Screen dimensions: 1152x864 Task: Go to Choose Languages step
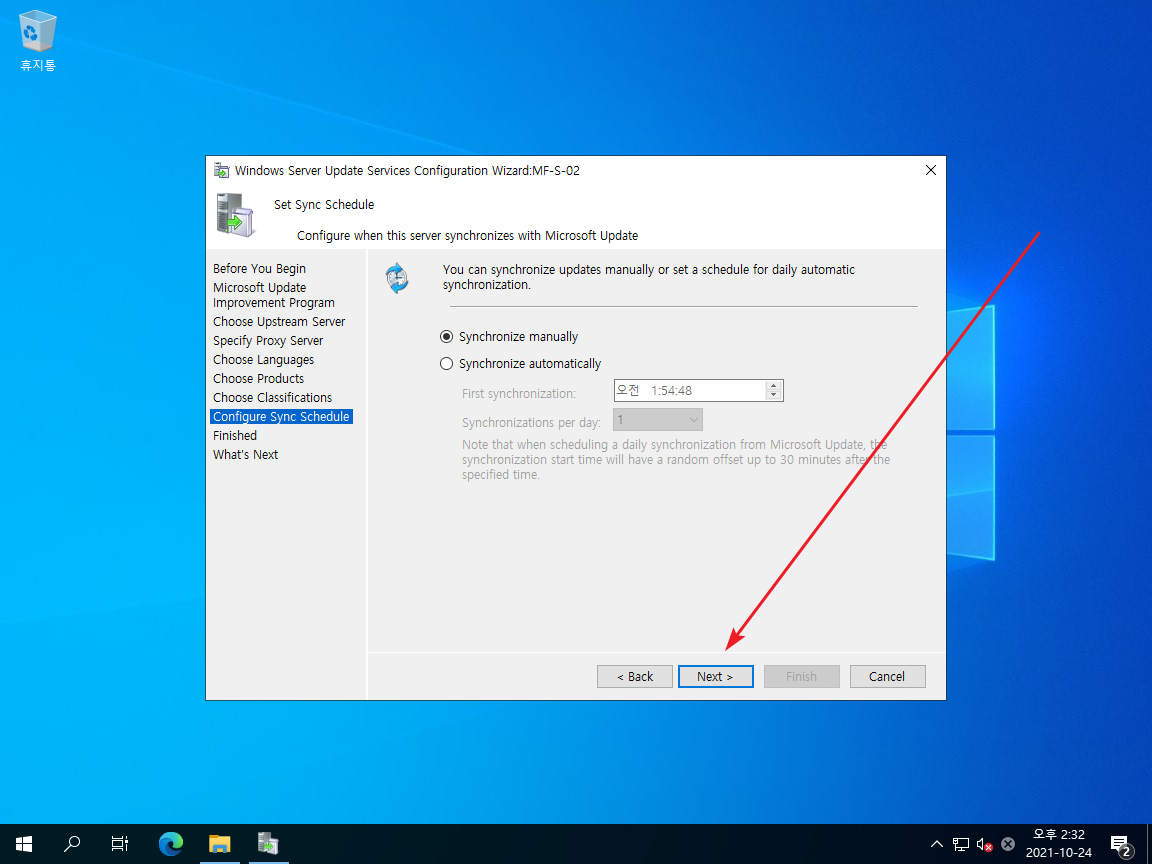tap(264, 360)
